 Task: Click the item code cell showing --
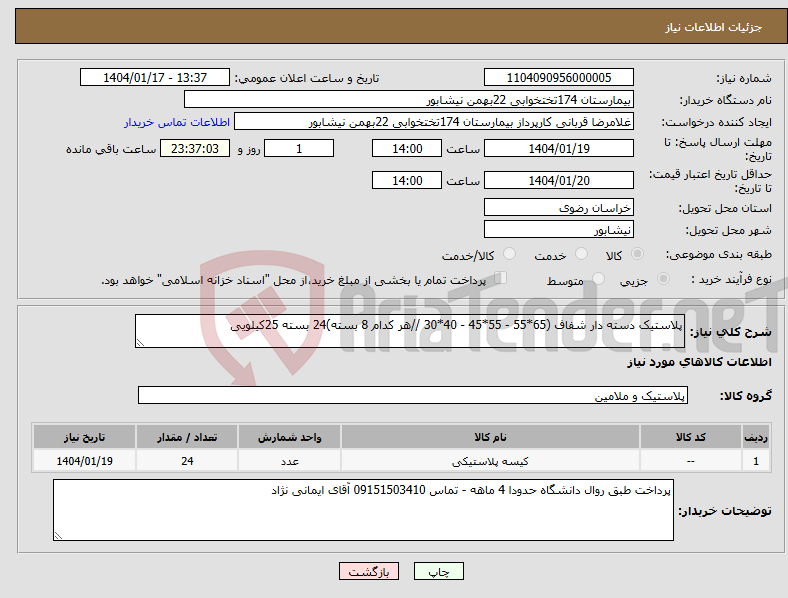pyautogui.click(x=691, y=461)
